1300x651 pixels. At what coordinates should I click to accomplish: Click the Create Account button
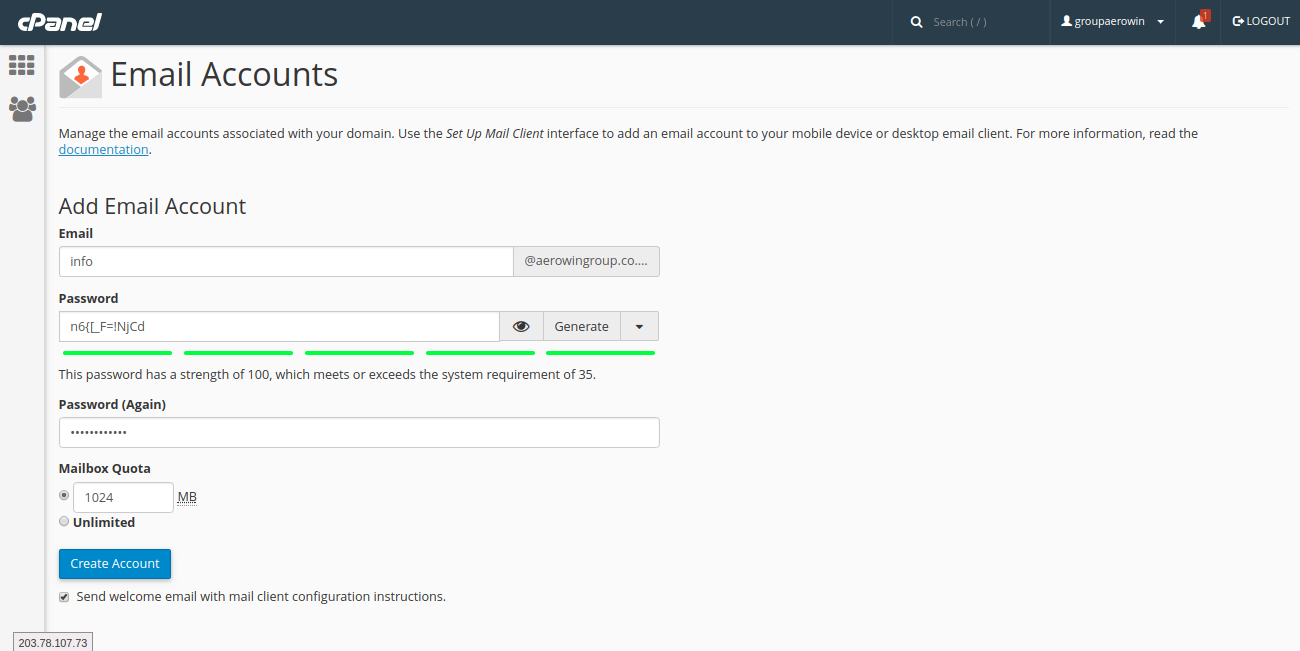[115, 564]
